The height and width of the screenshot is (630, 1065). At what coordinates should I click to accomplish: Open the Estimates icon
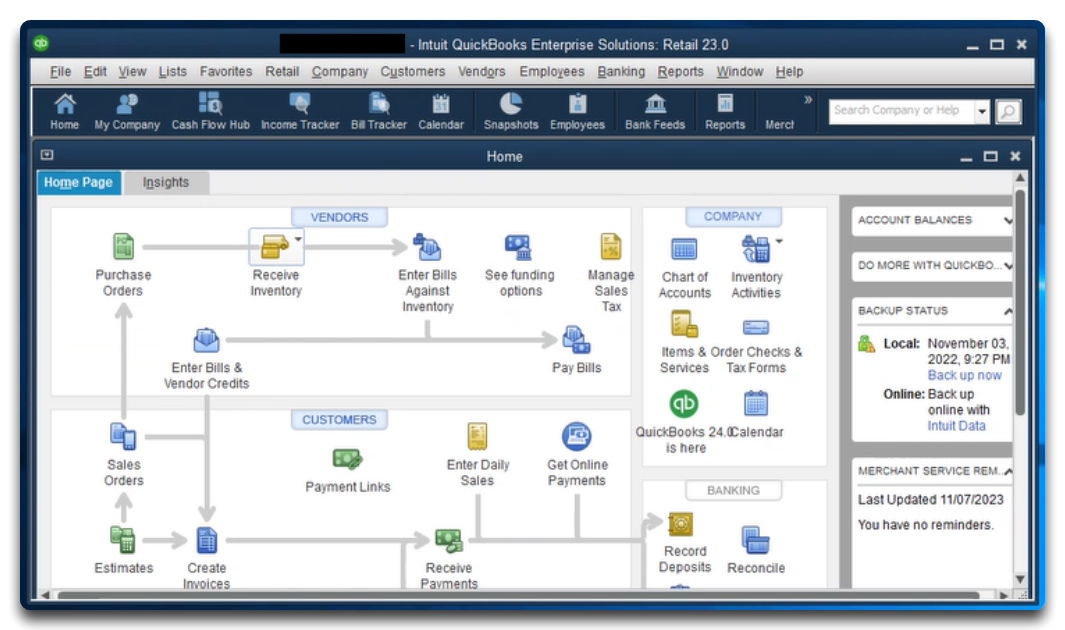(123, 540)
